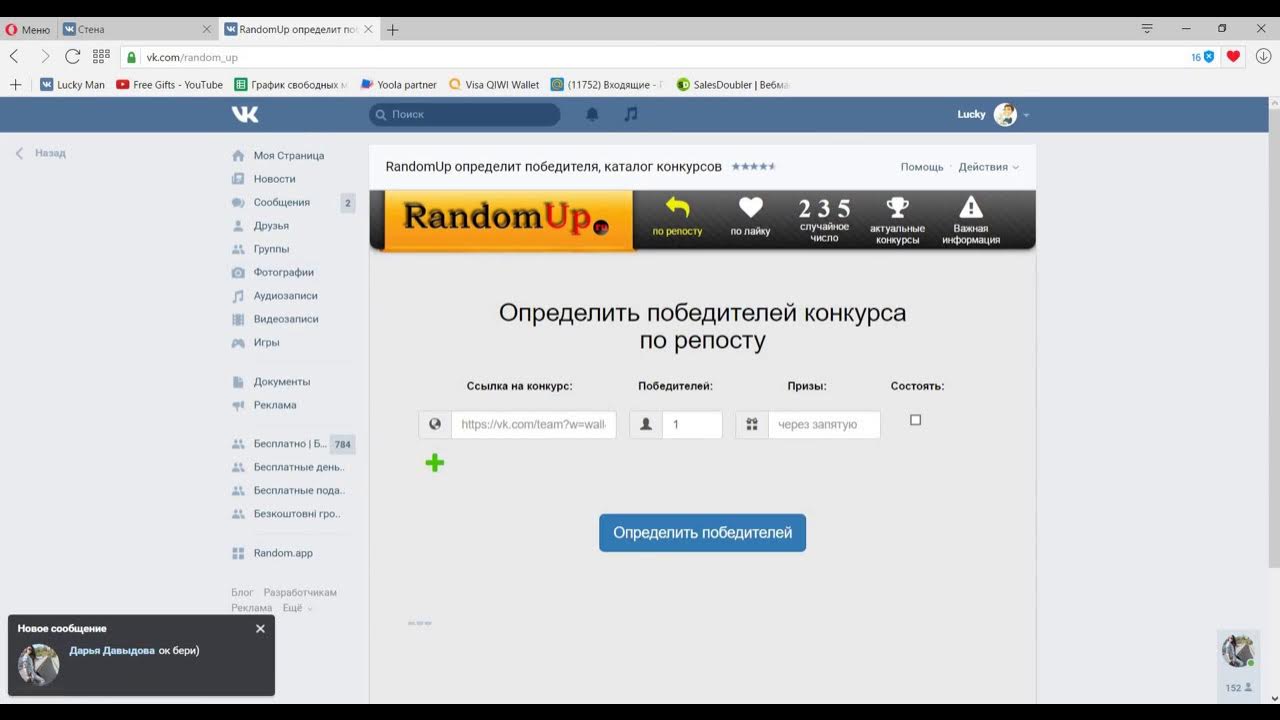Screen dimensions: 1280x720
Task: Open browser downloads arrow icon
Action: (x=1263, y=57)
